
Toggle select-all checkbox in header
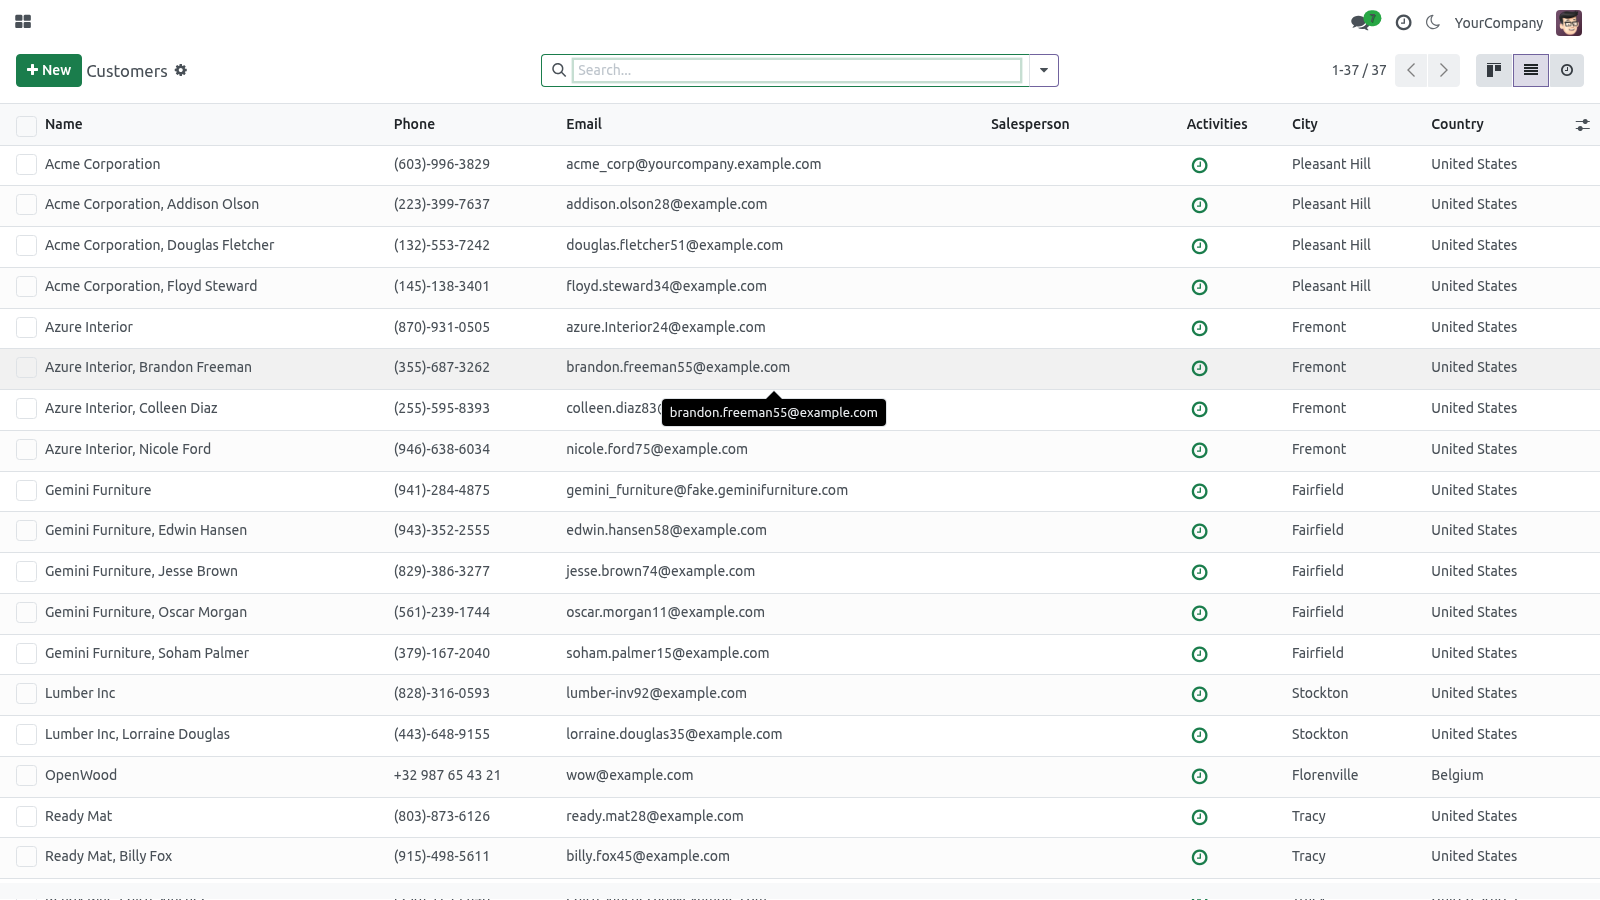point(26,125)
